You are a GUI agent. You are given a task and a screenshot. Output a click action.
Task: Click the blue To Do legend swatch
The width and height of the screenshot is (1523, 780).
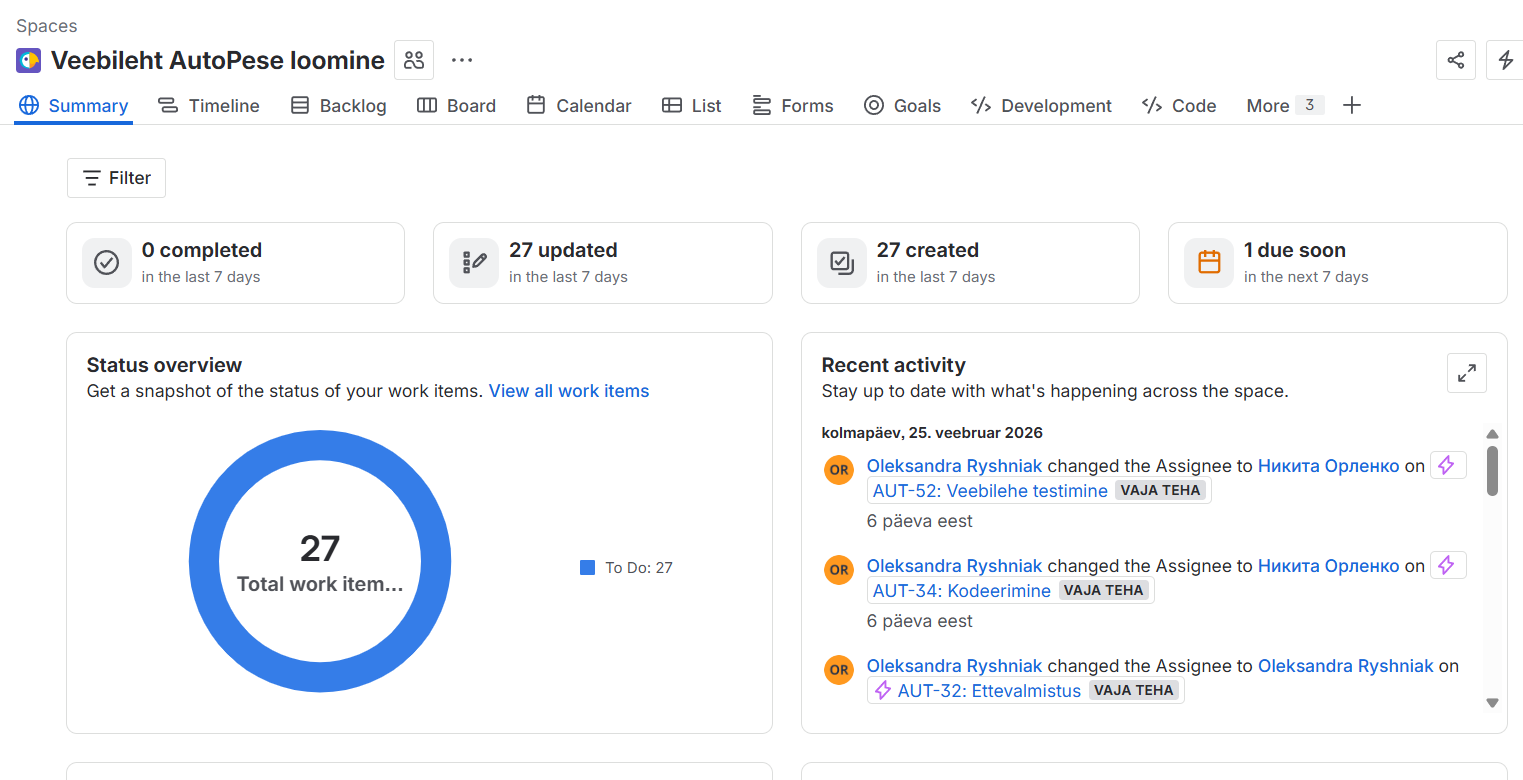click(587, 568)
